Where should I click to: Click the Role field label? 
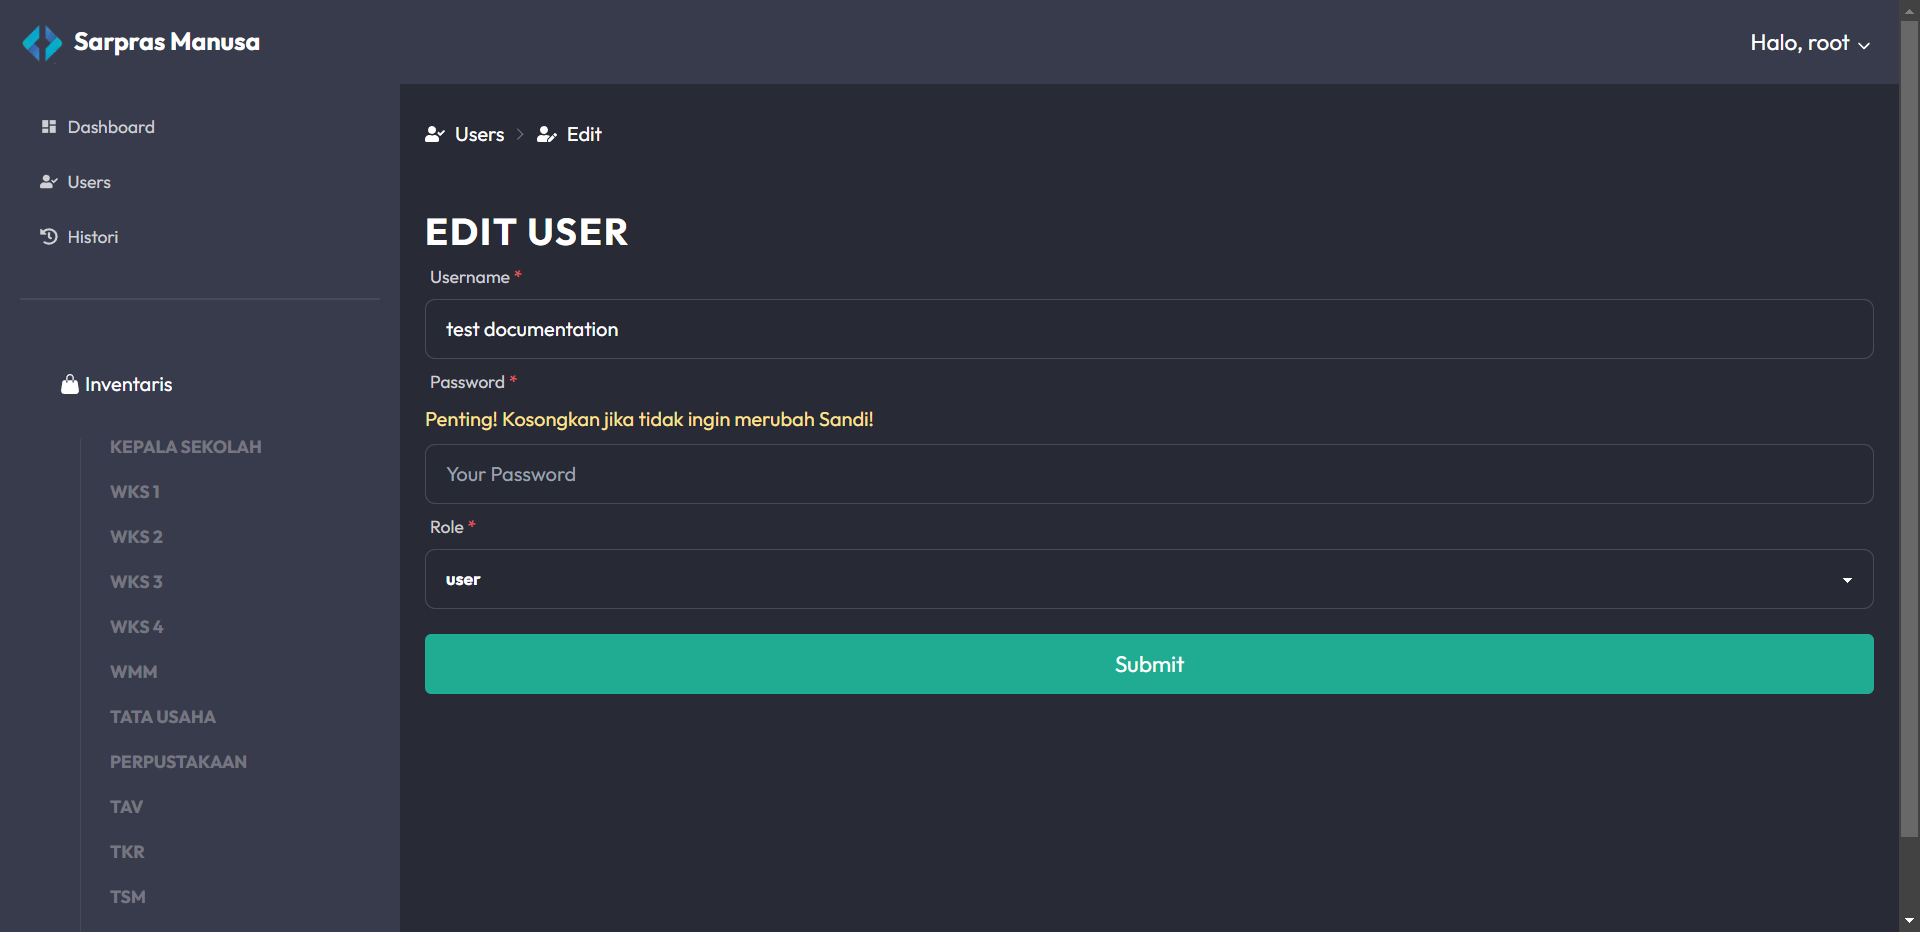(447, 527)
